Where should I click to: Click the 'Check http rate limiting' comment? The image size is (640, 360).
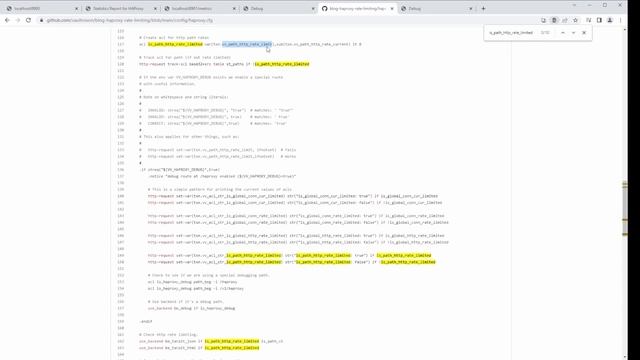(x=168, y=335)
